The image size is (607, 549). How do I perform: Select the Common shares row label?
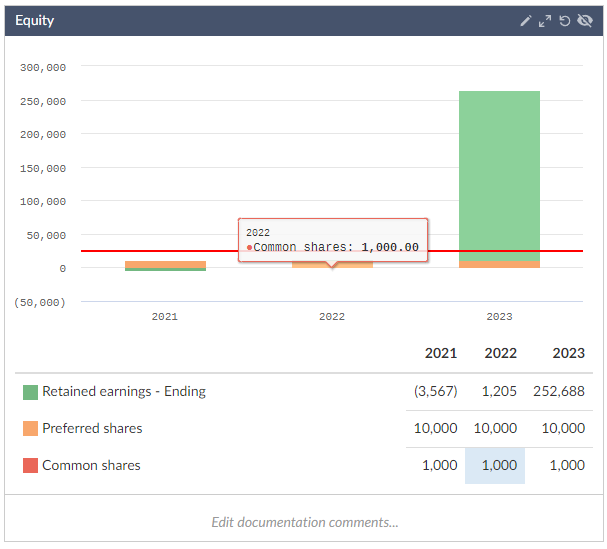pos(91,466)
